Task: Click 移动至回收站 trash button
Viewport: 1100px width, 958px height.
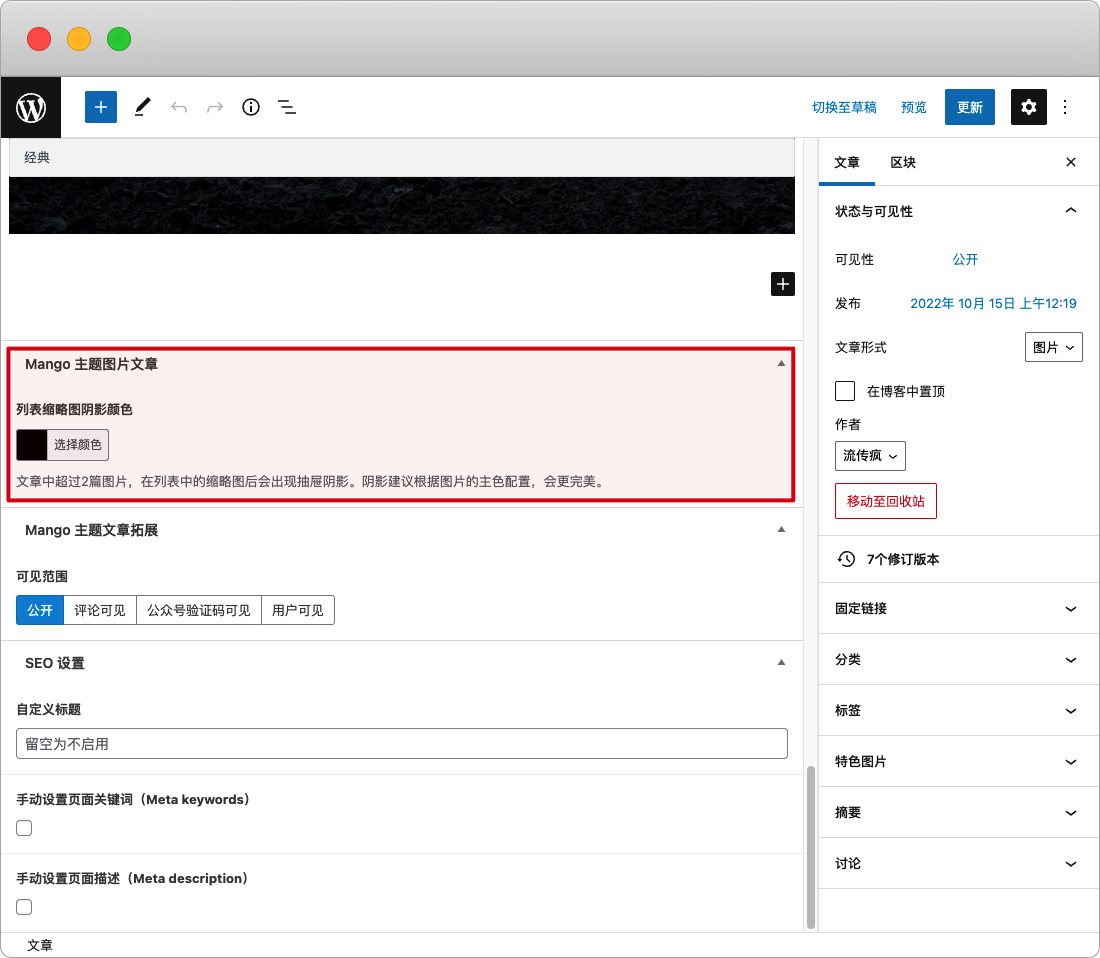Action: click(x=885, y=501)
